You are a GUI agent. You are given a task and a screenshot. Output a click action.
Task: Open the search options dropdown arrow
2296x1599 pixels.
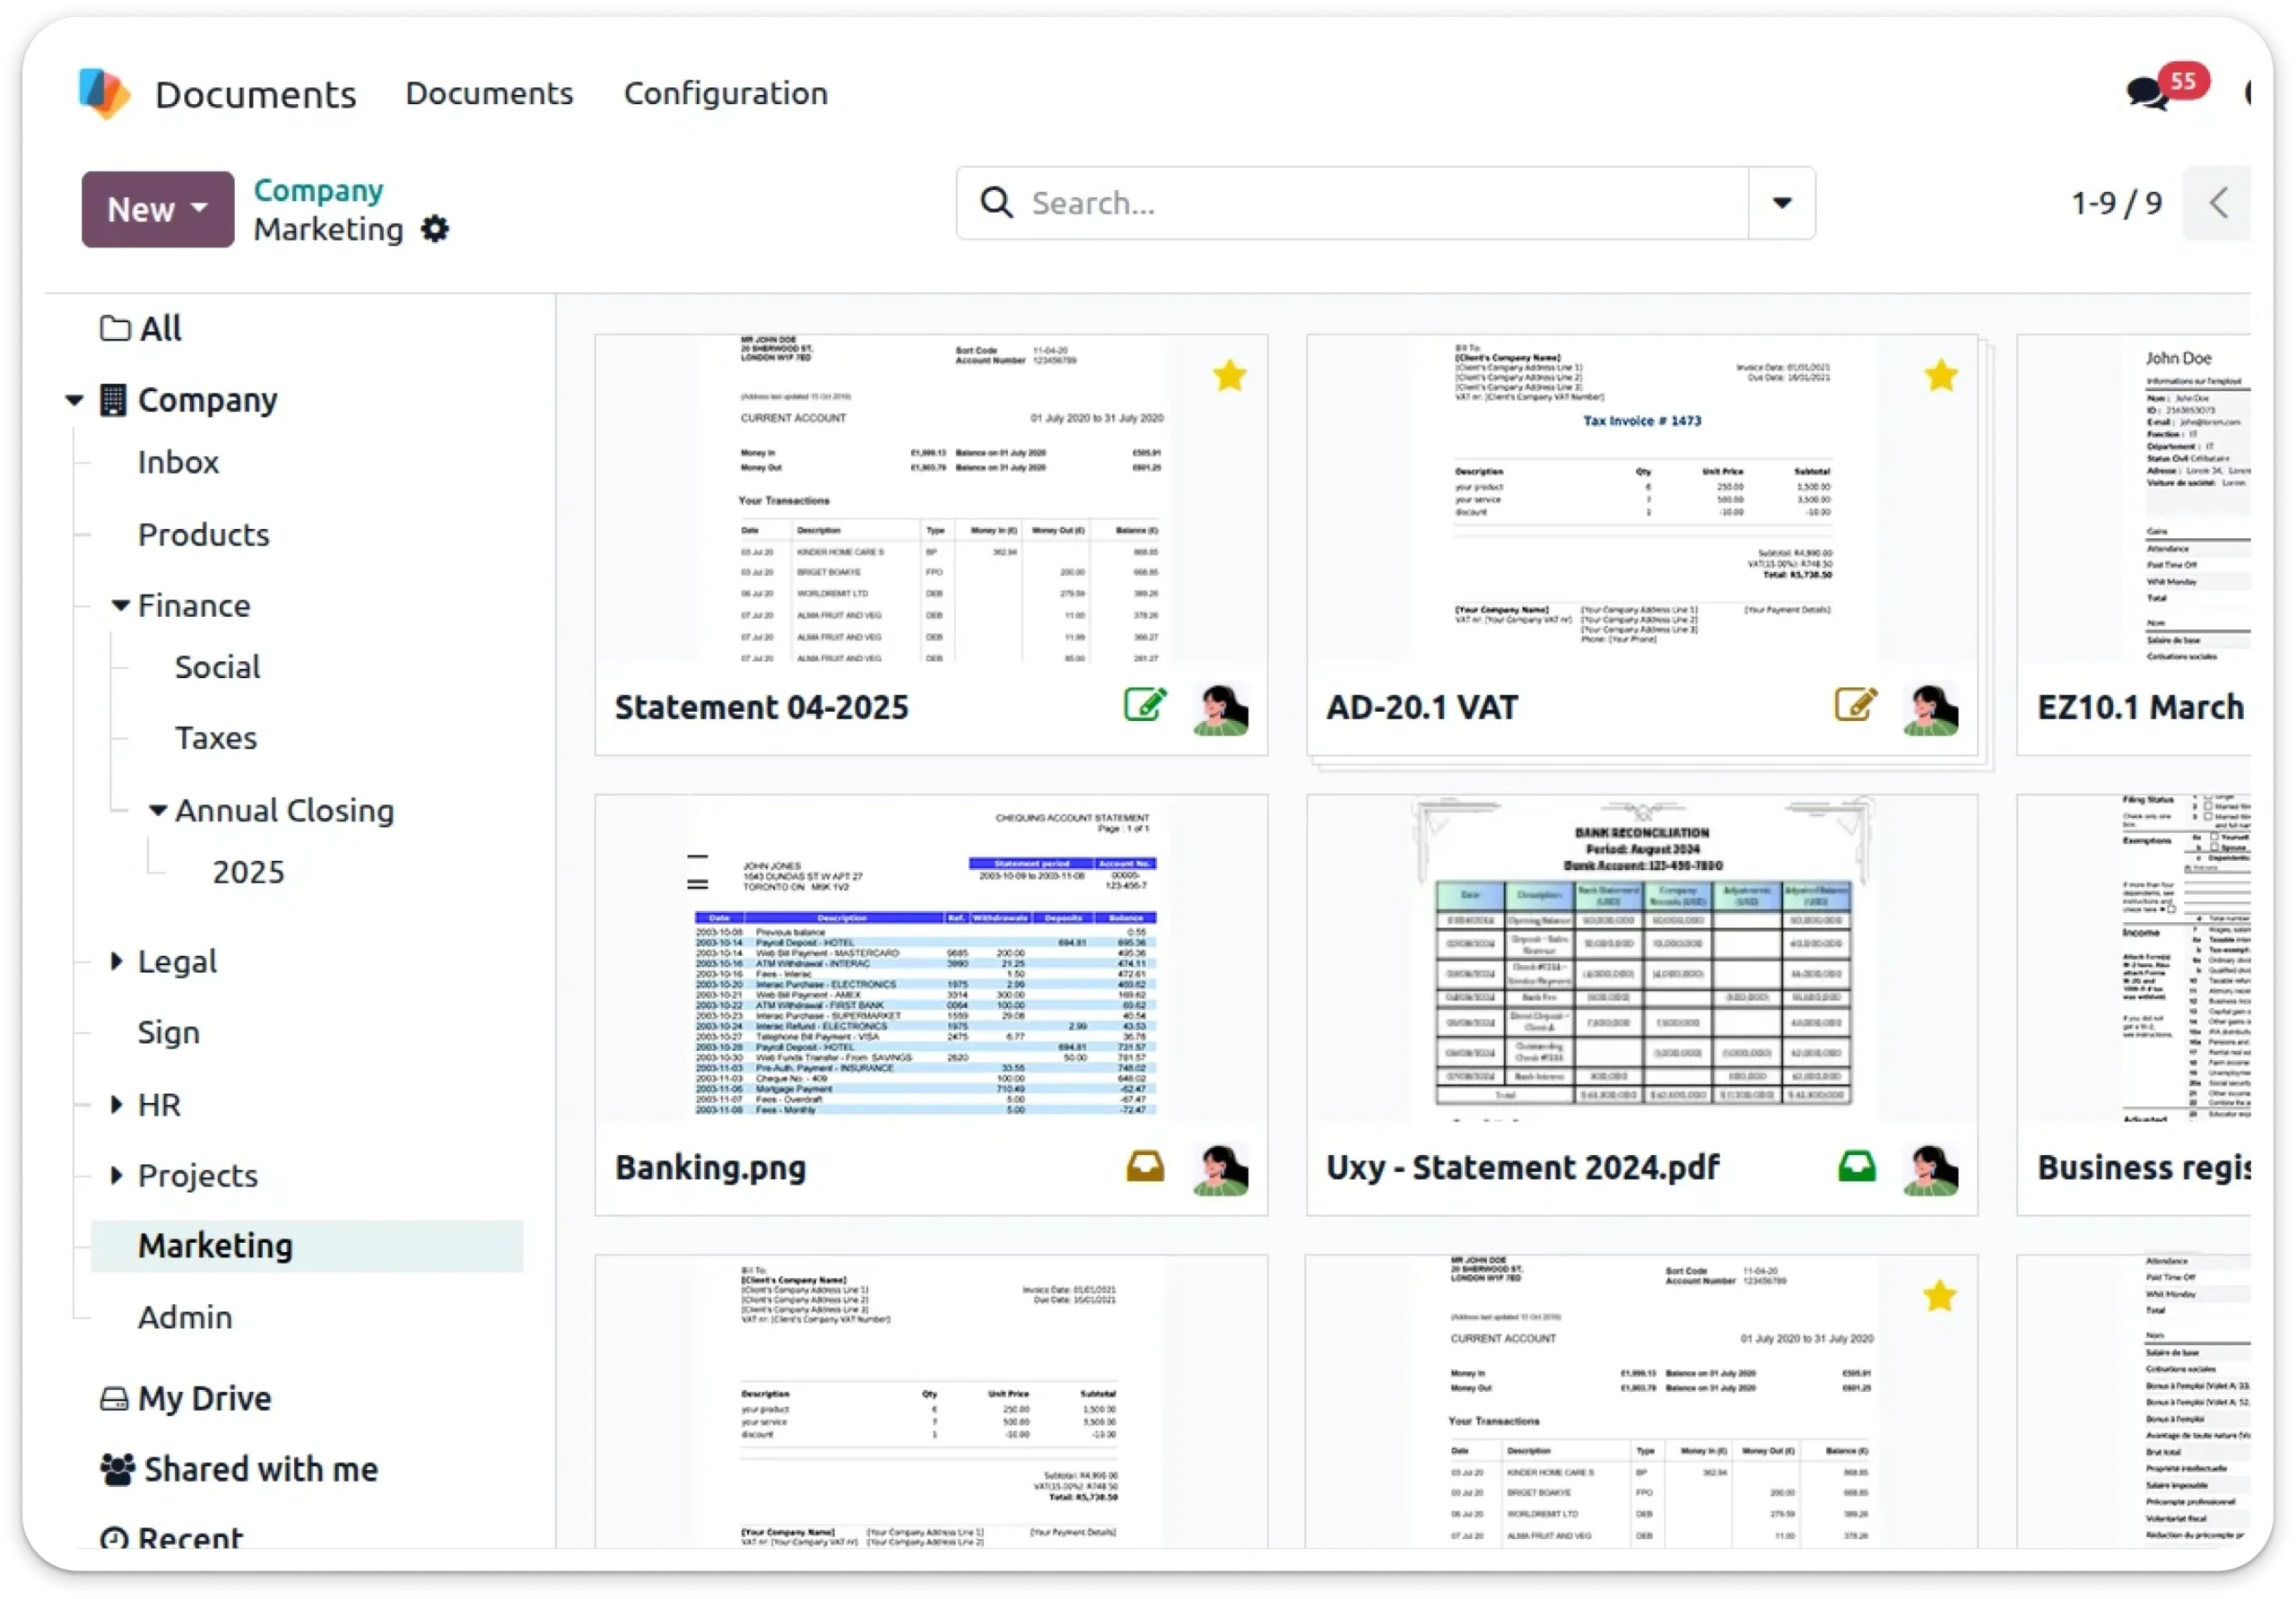tap(1781, 203)
